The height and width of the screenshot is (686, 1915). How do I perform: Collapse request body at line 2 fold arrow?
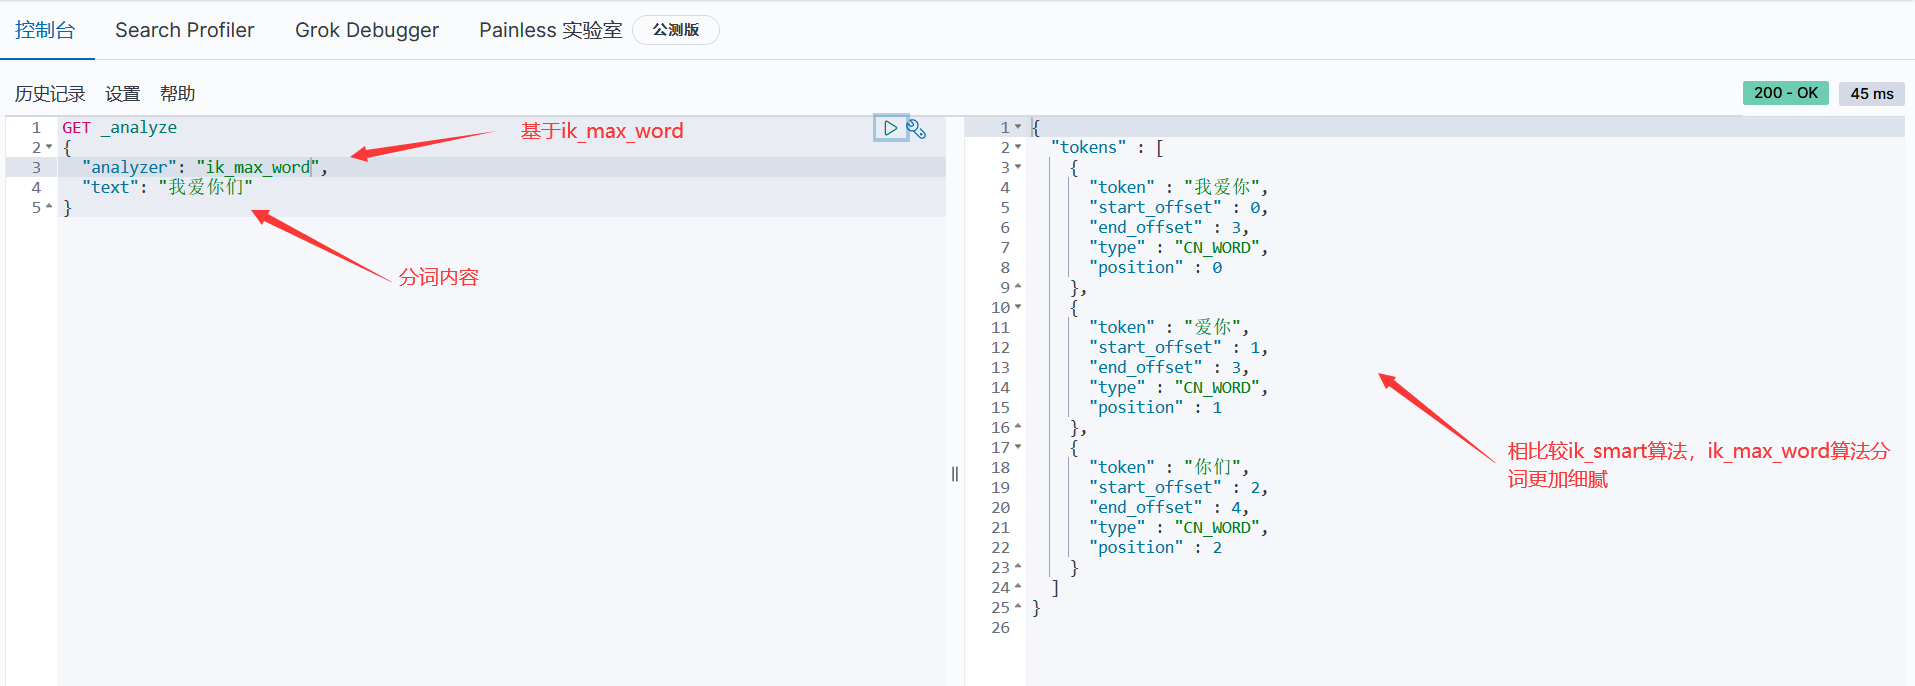(49, 147)
